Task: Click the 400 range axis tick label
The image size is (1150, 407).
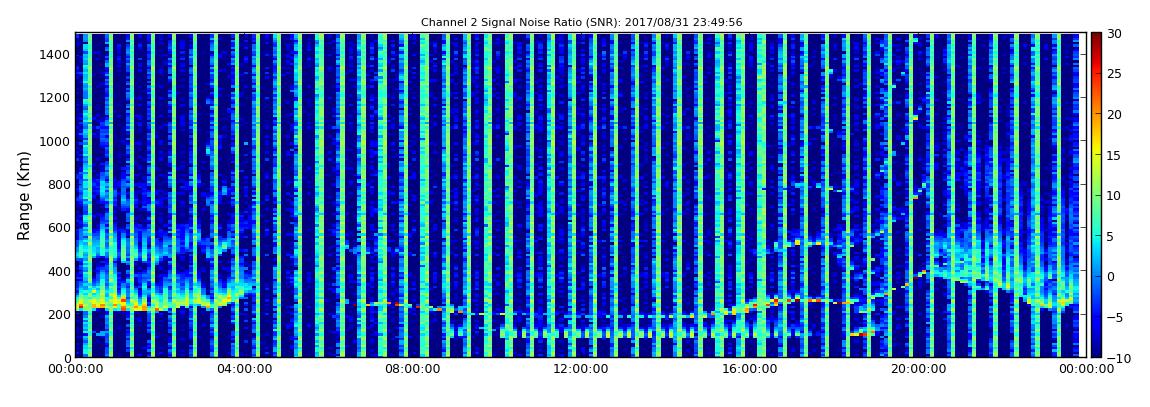Action: tap(59, 271)
